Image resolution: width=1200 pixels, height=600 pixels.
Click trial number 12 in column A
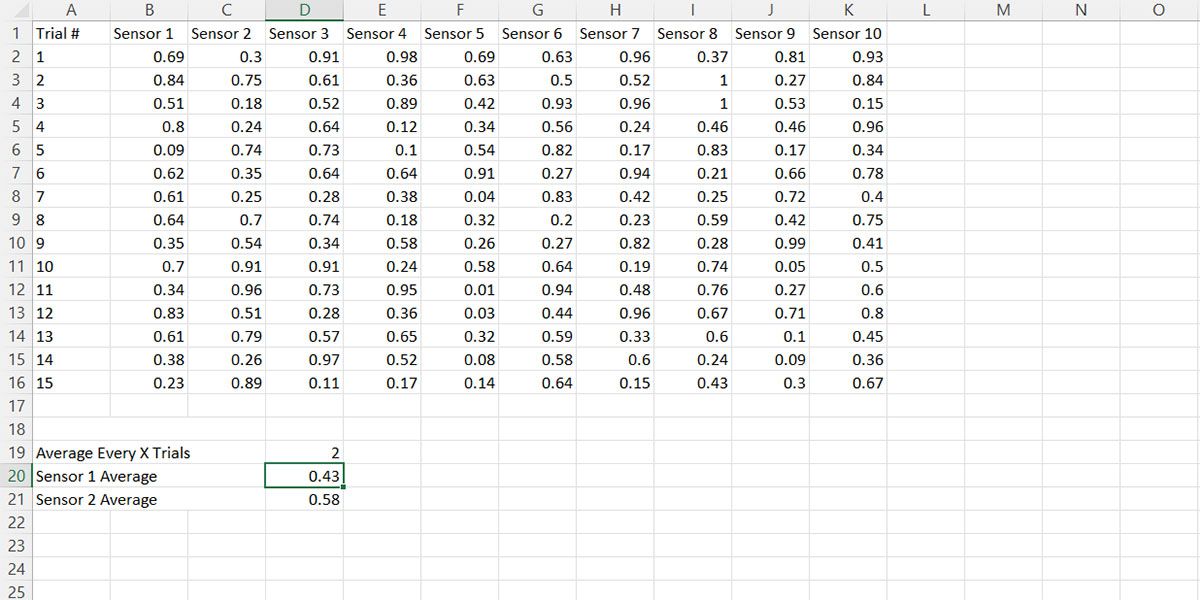pos(71,313)
